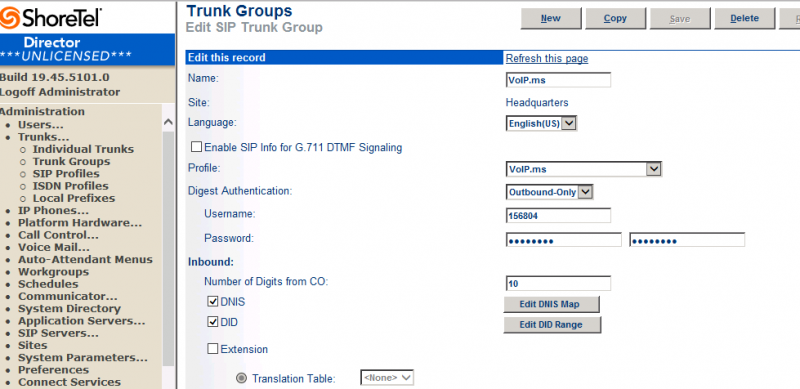Image resolution: width=800 pixels, height=389 pixels.
Task: Enable SIP Info for G.711 DTMF Signaling
Action: click(196, 147)
